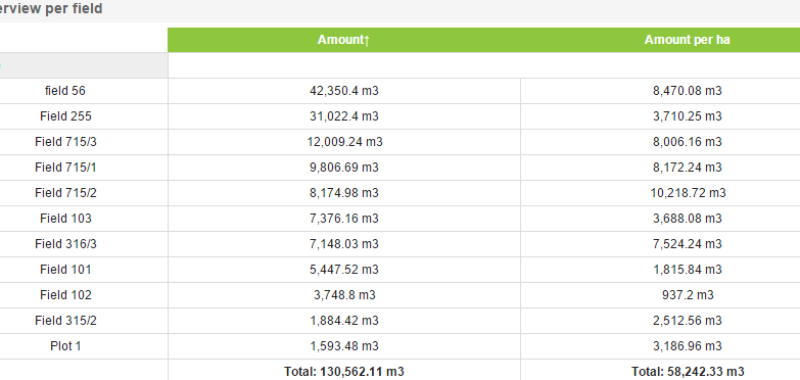Click the Field 715/3 name cell
This screenshot has height=380, width=800.
65,142
